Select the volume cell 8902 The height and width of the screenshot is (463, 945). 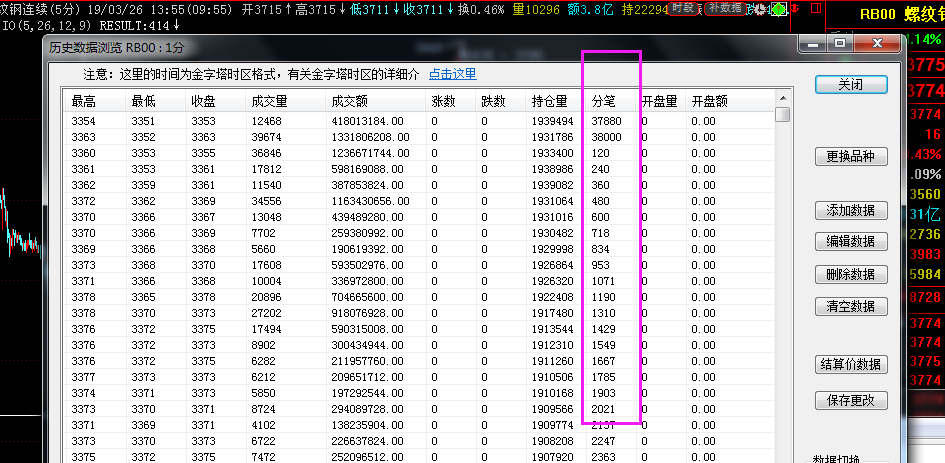coord(263,345)
